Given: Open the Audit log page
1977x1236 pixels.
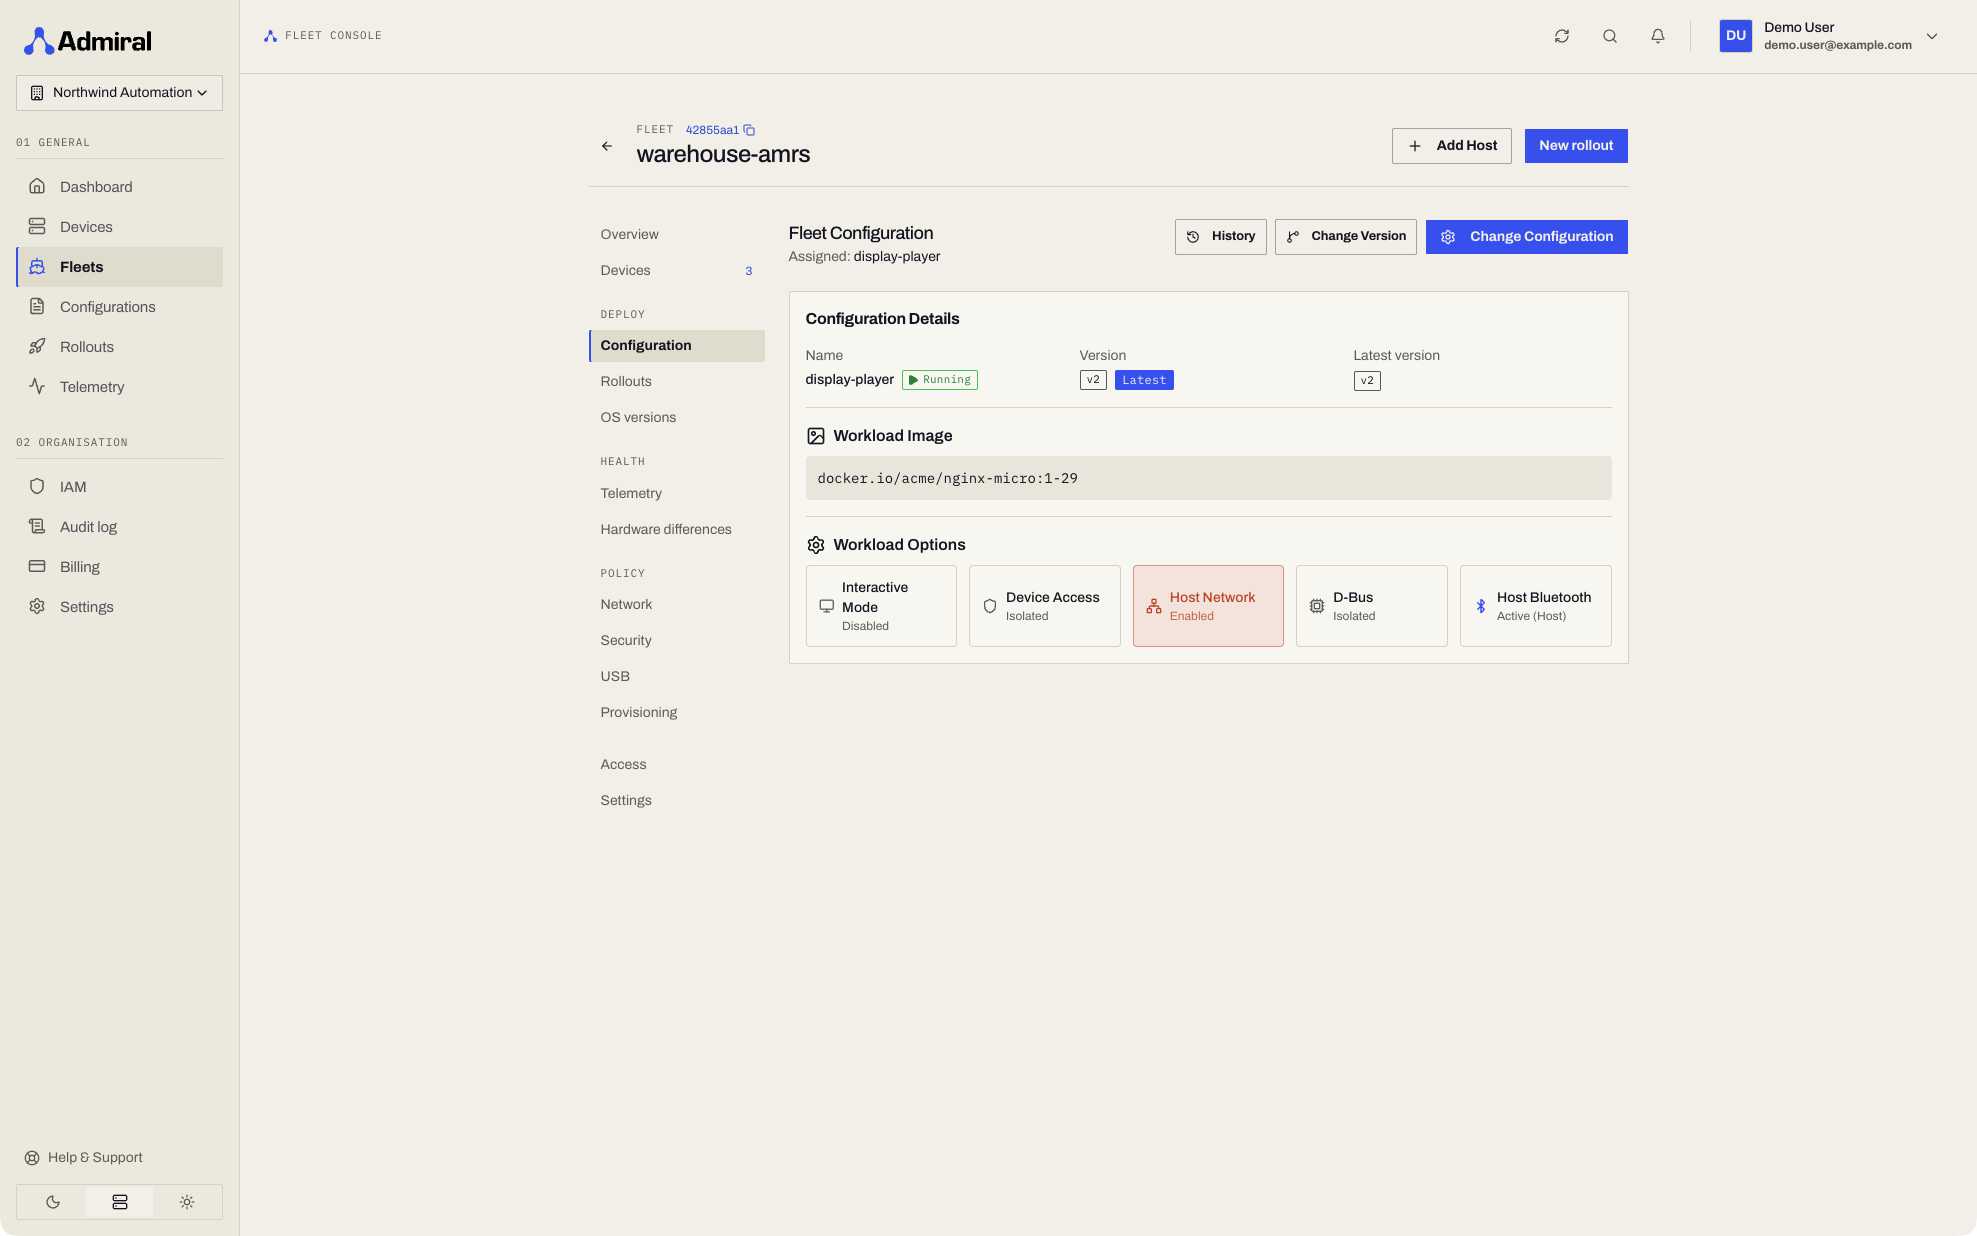Looking at the screenshot, I should (x=119, y=527).
